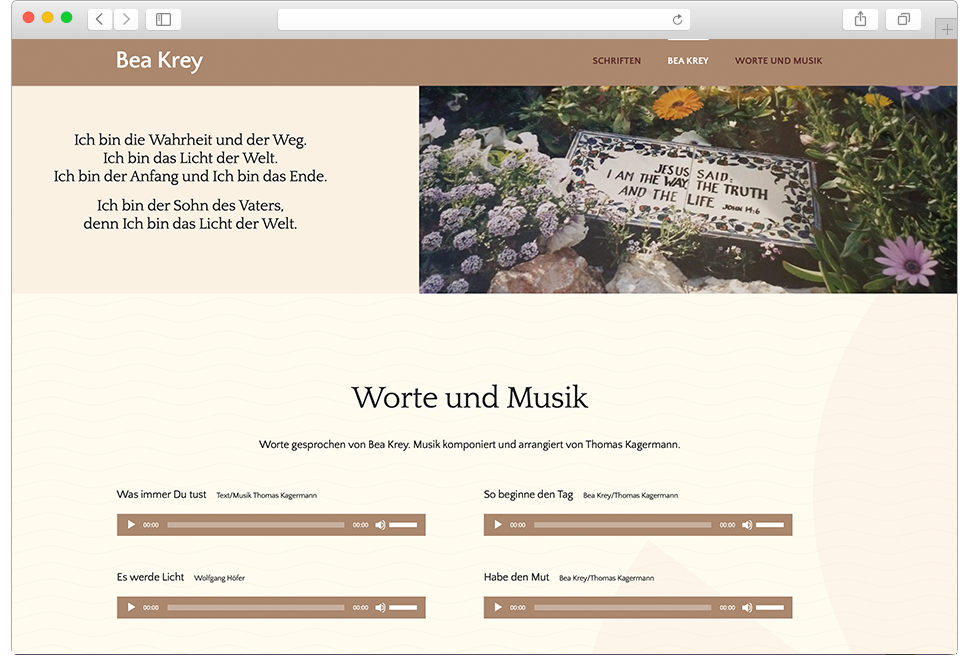Click the Safari back arrow button

(100, 19)
